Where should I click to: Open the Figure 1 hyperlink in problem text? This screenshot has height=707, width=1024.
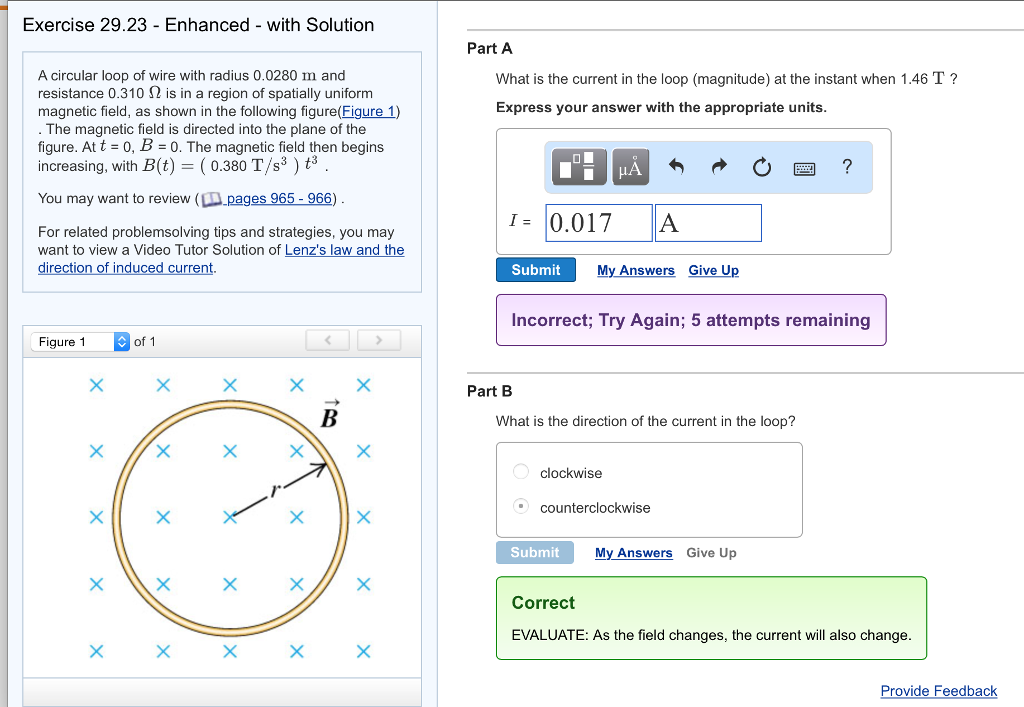click(x=369, y=110)
